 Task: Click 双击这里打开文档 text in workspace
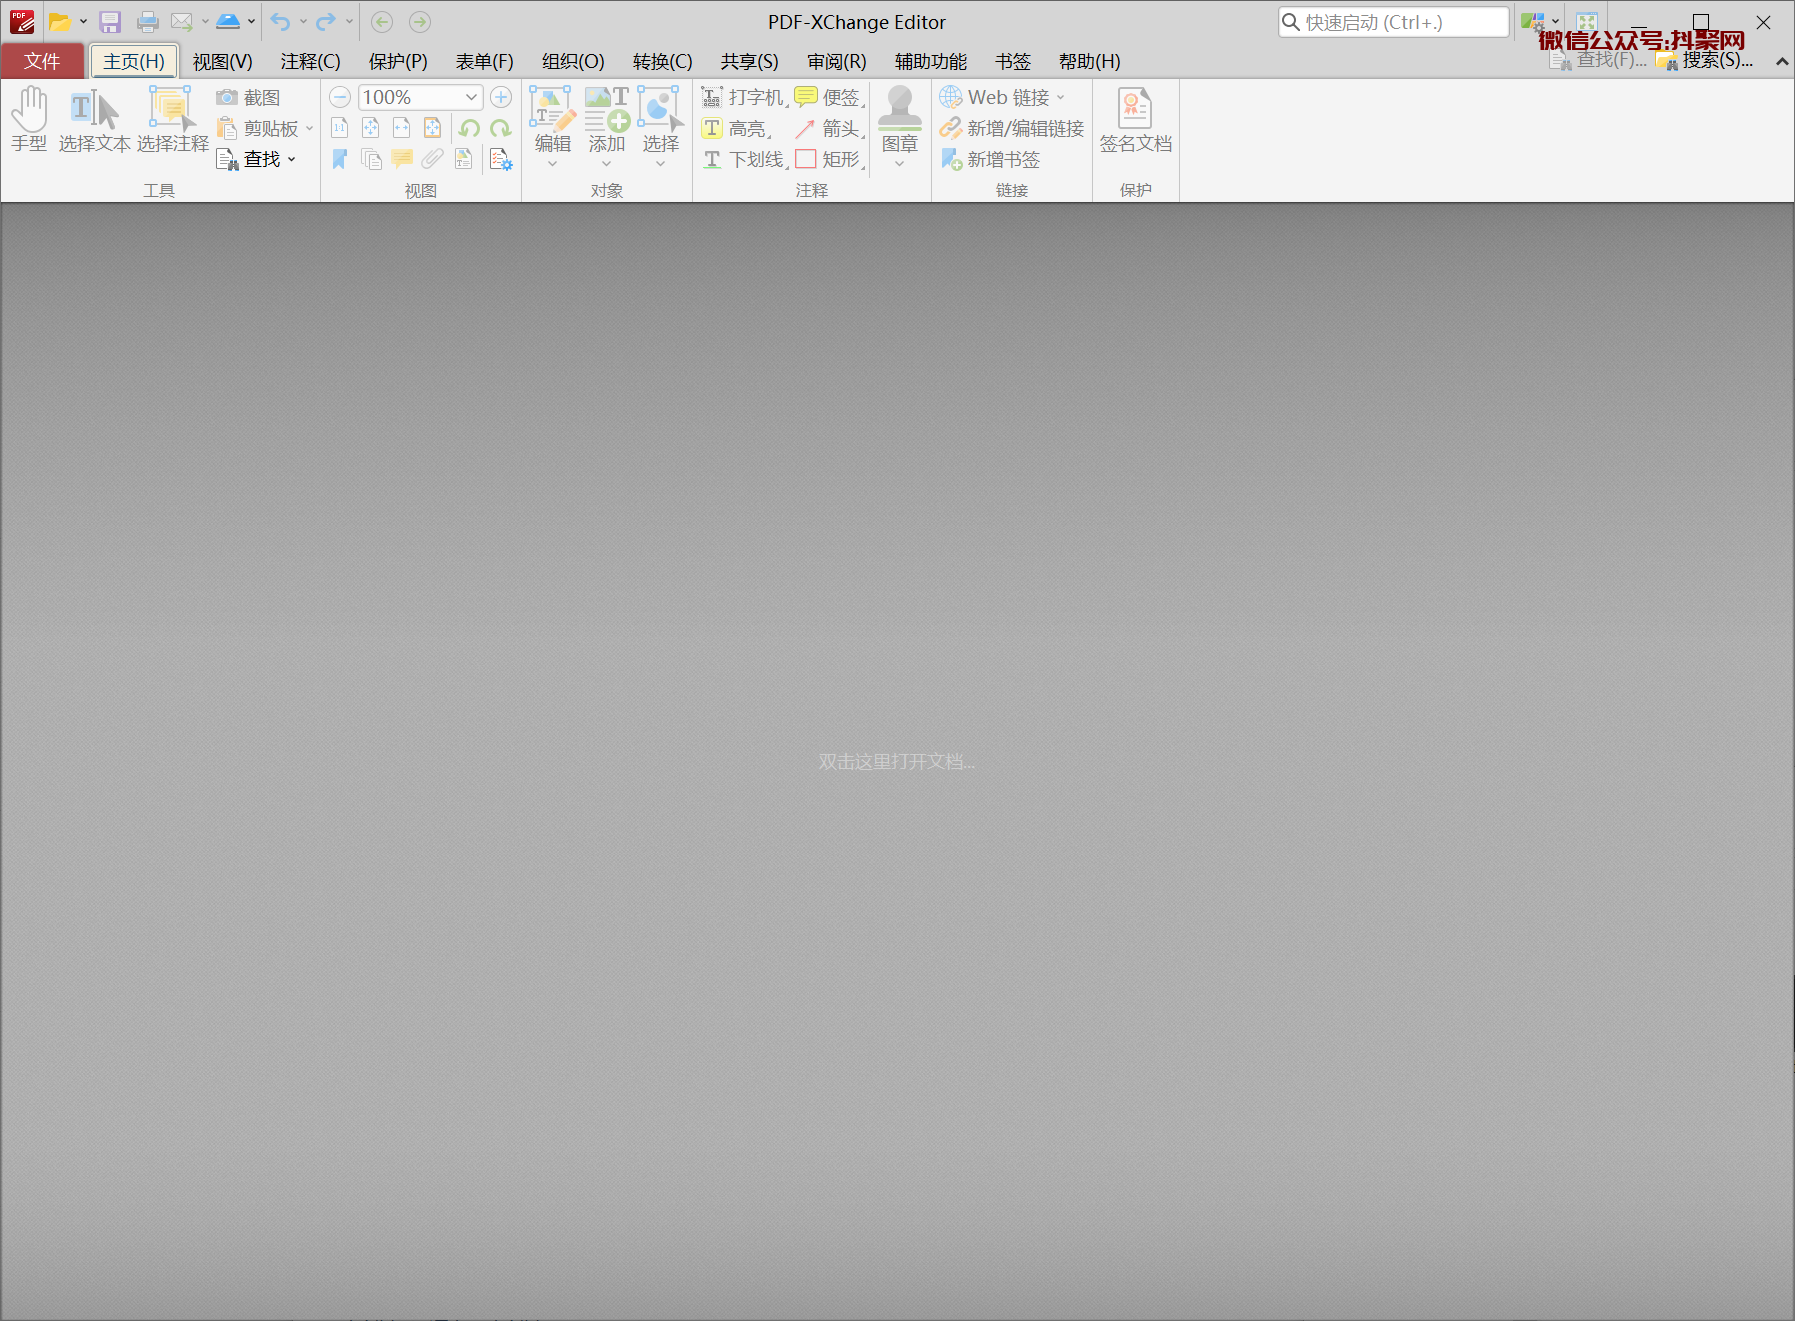pyautogui.click(x=896, y=762)
